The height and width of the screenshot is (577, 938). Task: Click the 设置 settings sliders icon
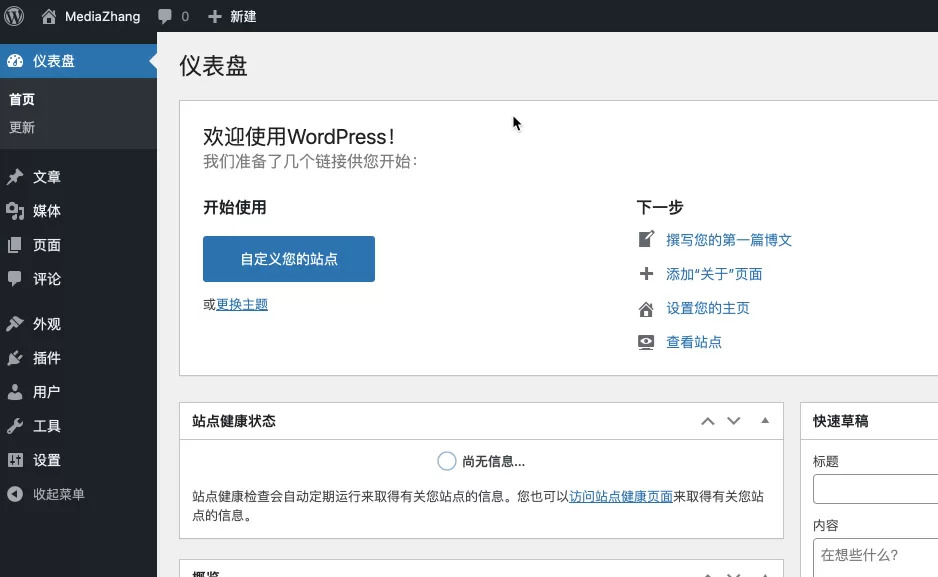(15, 460)
